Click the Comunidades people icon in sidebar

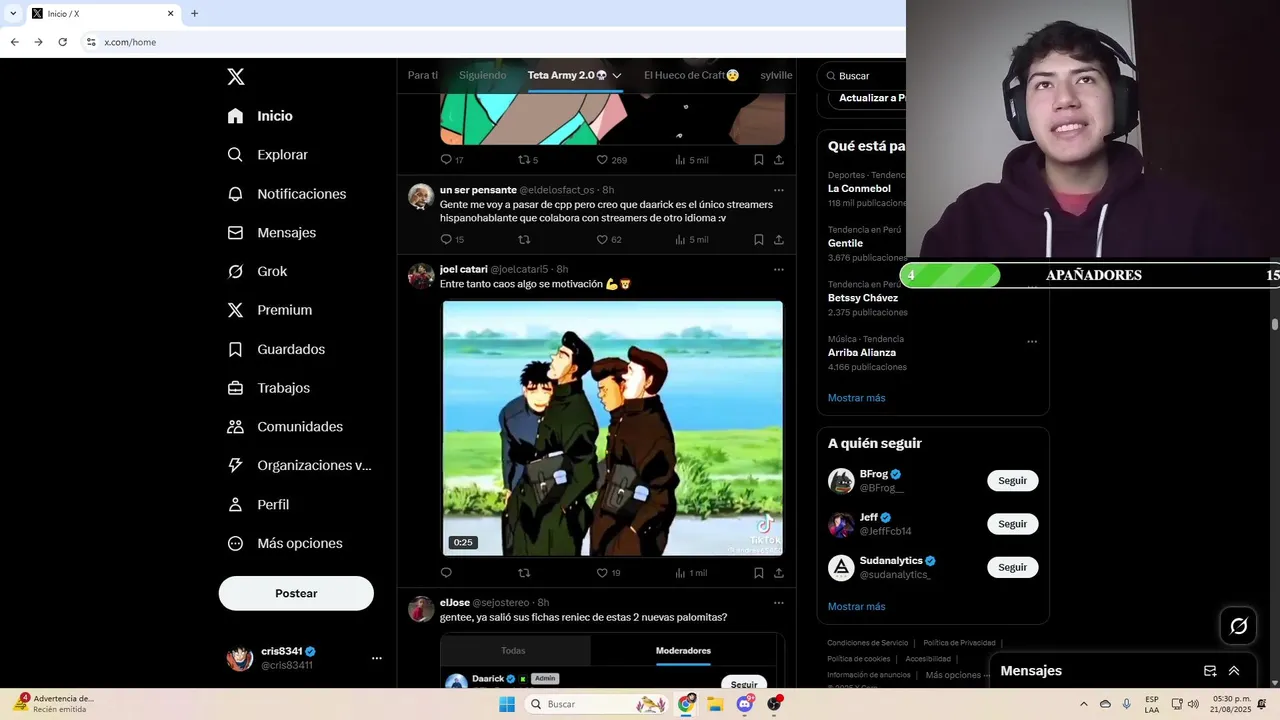pos(235,427)
